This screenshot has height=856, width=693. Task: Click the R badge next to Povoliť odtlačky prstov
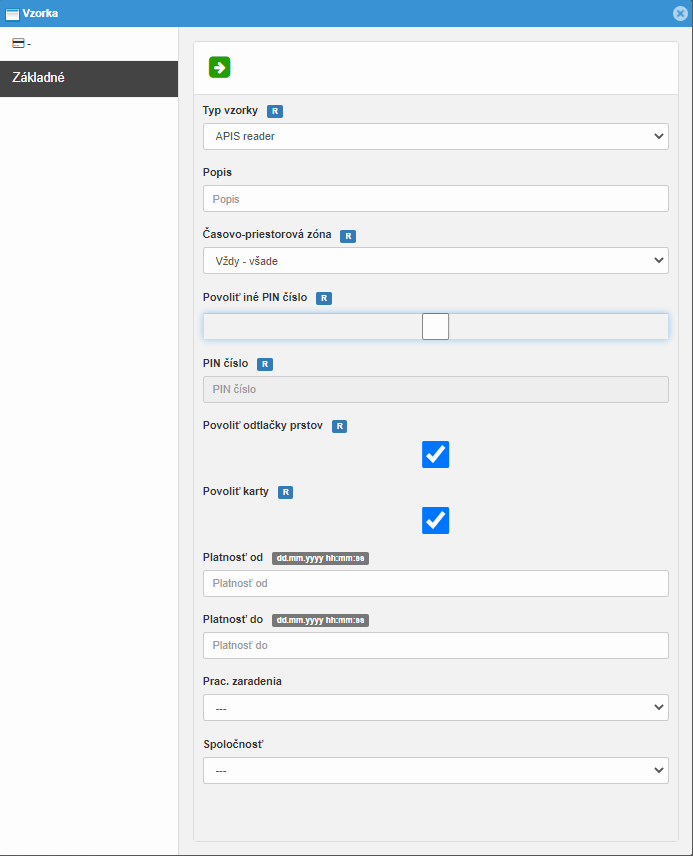tap(340, 426)
